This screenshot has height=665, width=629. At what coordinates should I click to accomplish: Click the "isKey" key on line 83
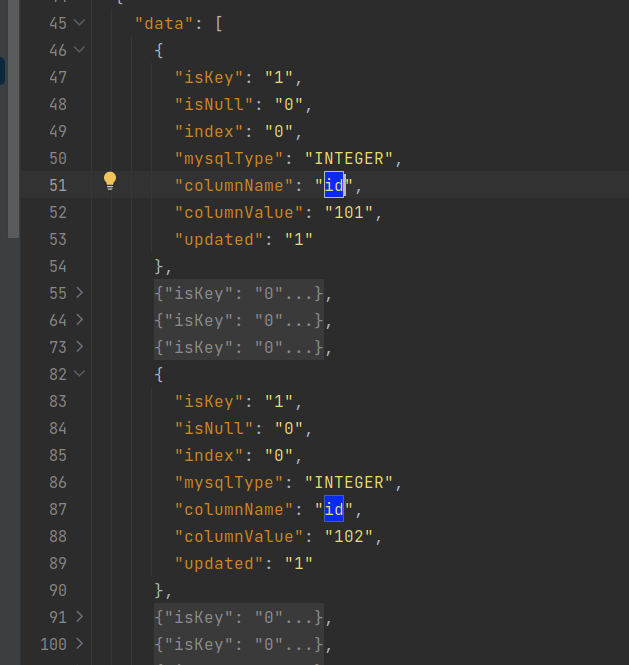click(x=209, y=402)
